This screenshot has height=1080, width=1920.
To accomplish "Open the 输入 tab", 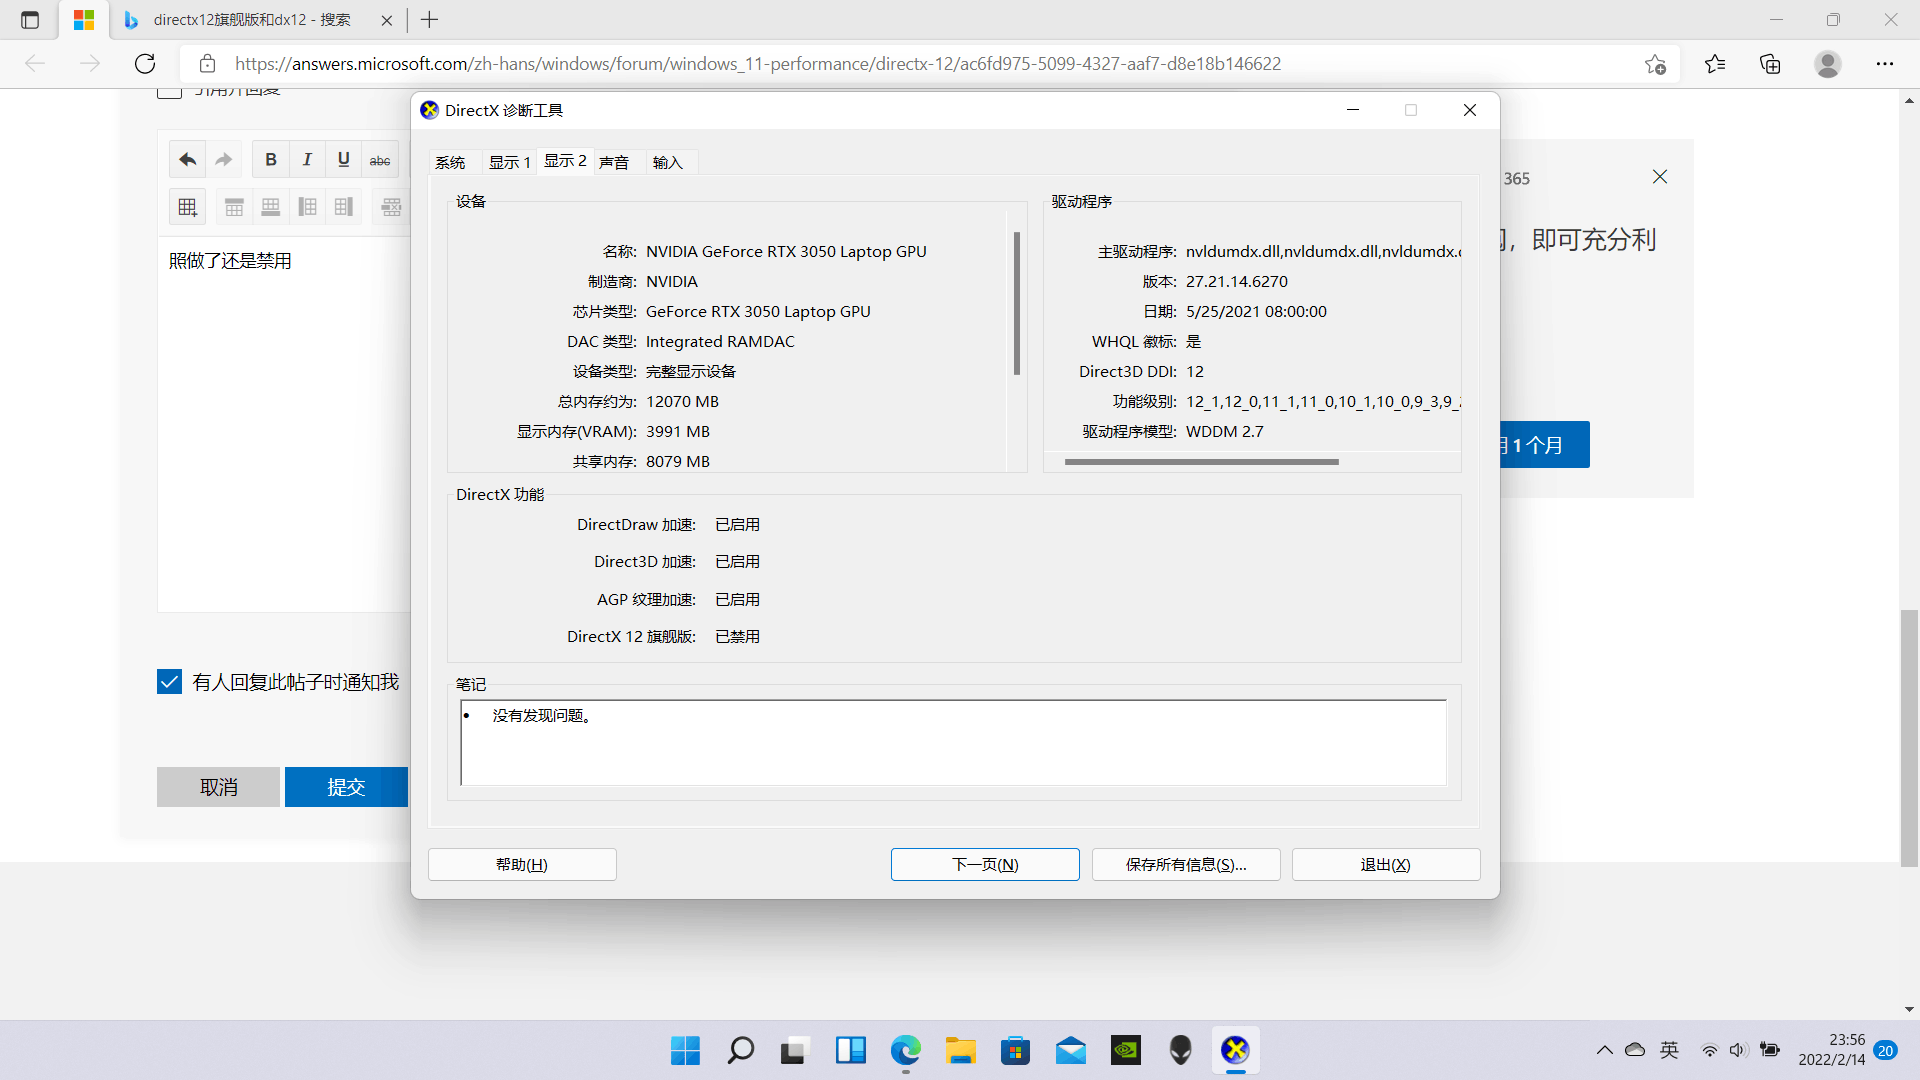I will [667, 162].
